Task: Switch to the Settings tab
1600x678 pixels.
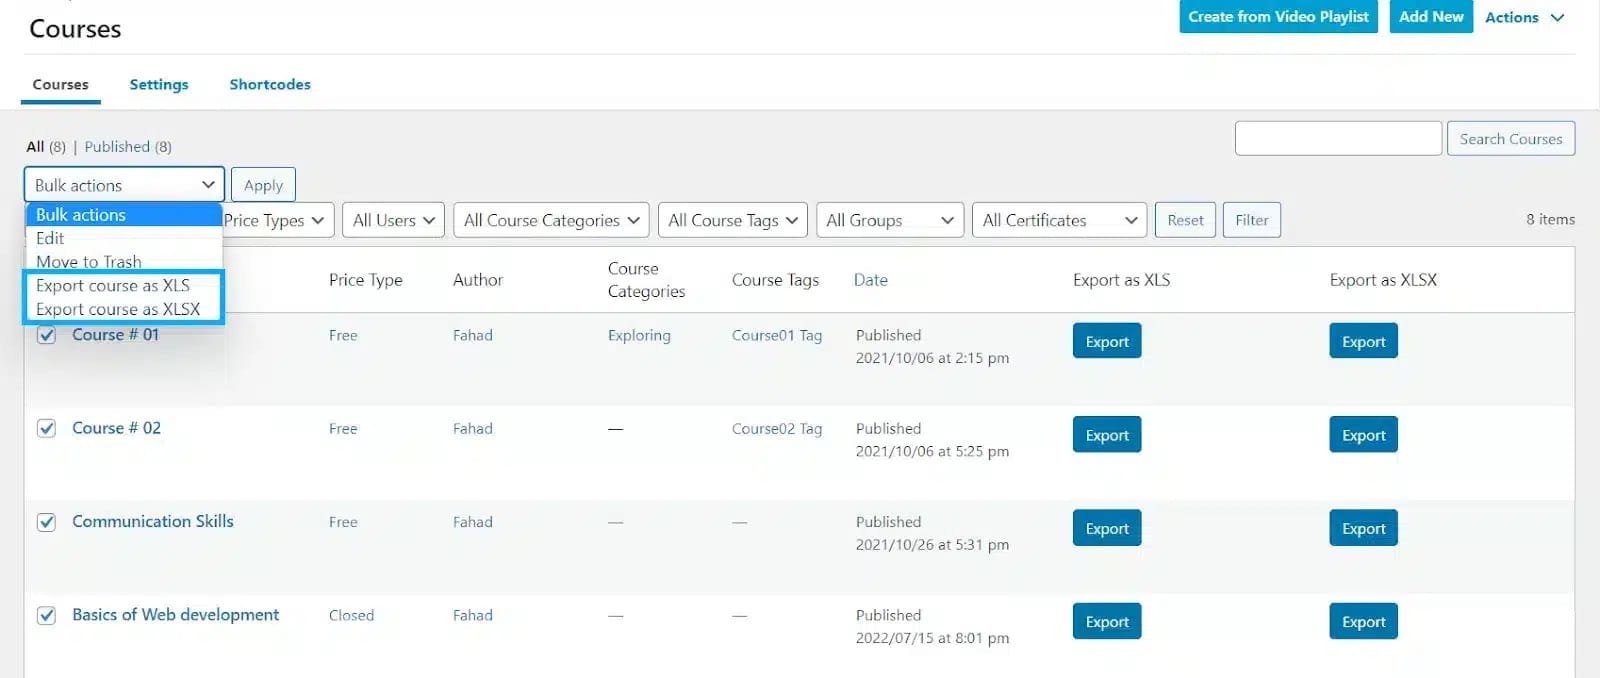Action: coord(159,84)
